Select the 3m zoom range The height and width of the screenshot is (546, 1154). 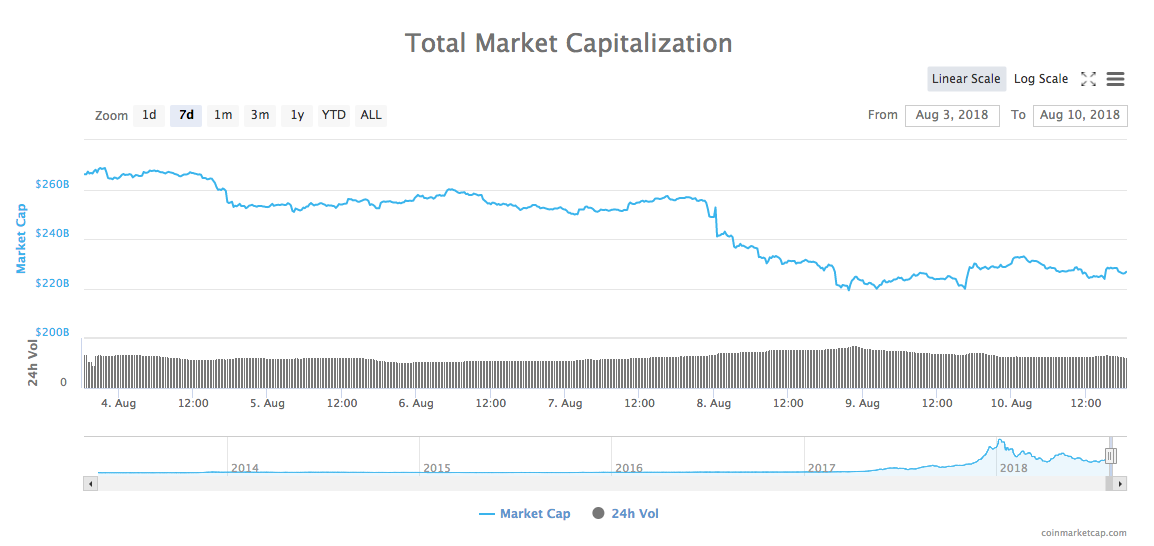tap(260, 115)
